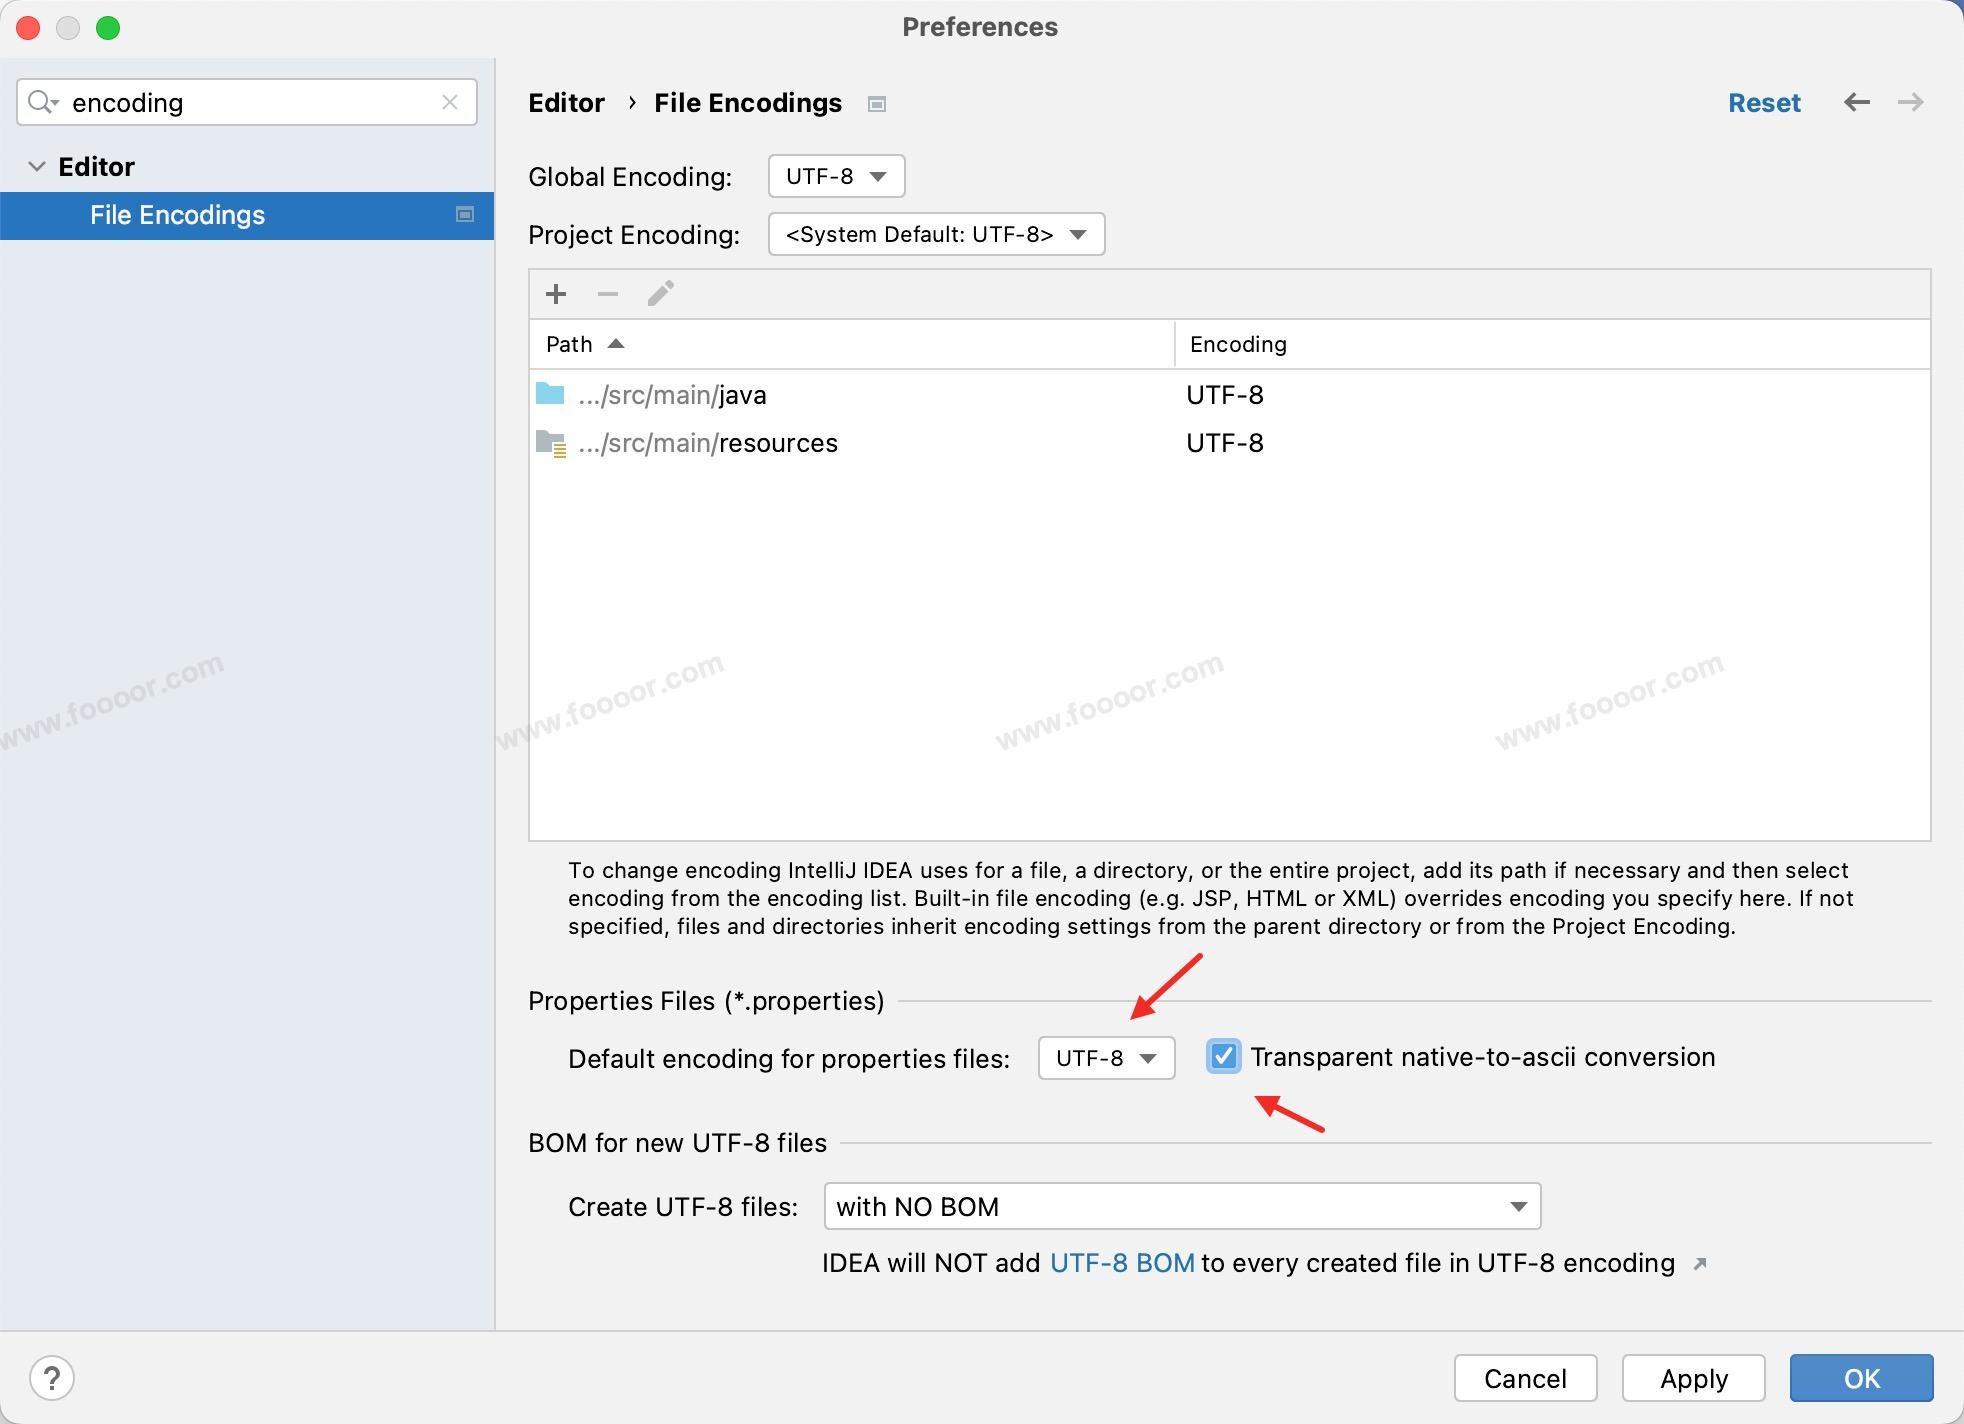Image resolution: width=1964 pixels, height=1424 pixels.
Task: Click the back arrow navigation icon
Action: (1856, 102)
